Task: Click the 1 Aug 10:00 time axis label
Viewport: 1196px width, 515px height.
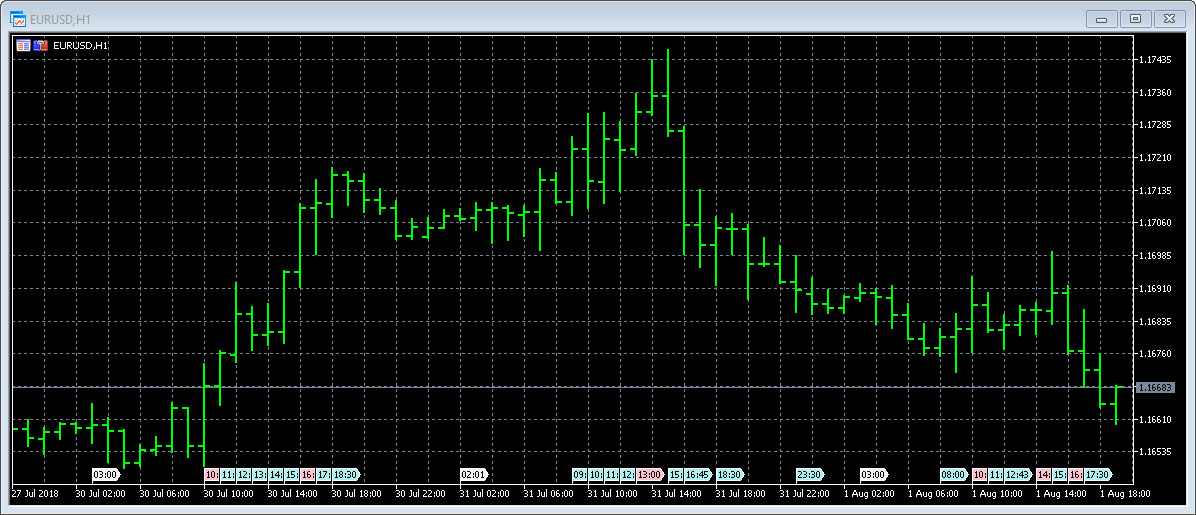Action: (x=997, y=494)
